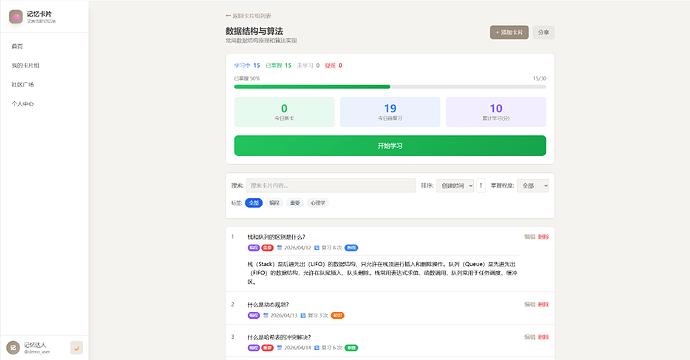Click the 添加卡片 button
This screenshot has width=690, height=360.
[x=509, y=32]
